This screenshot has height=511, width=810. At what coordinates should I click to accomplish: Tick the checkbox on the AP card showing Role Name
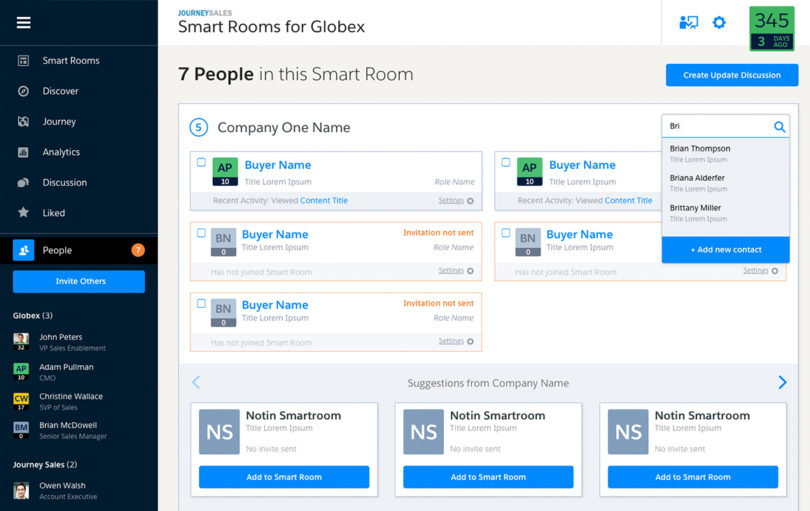tap(201, 162)
